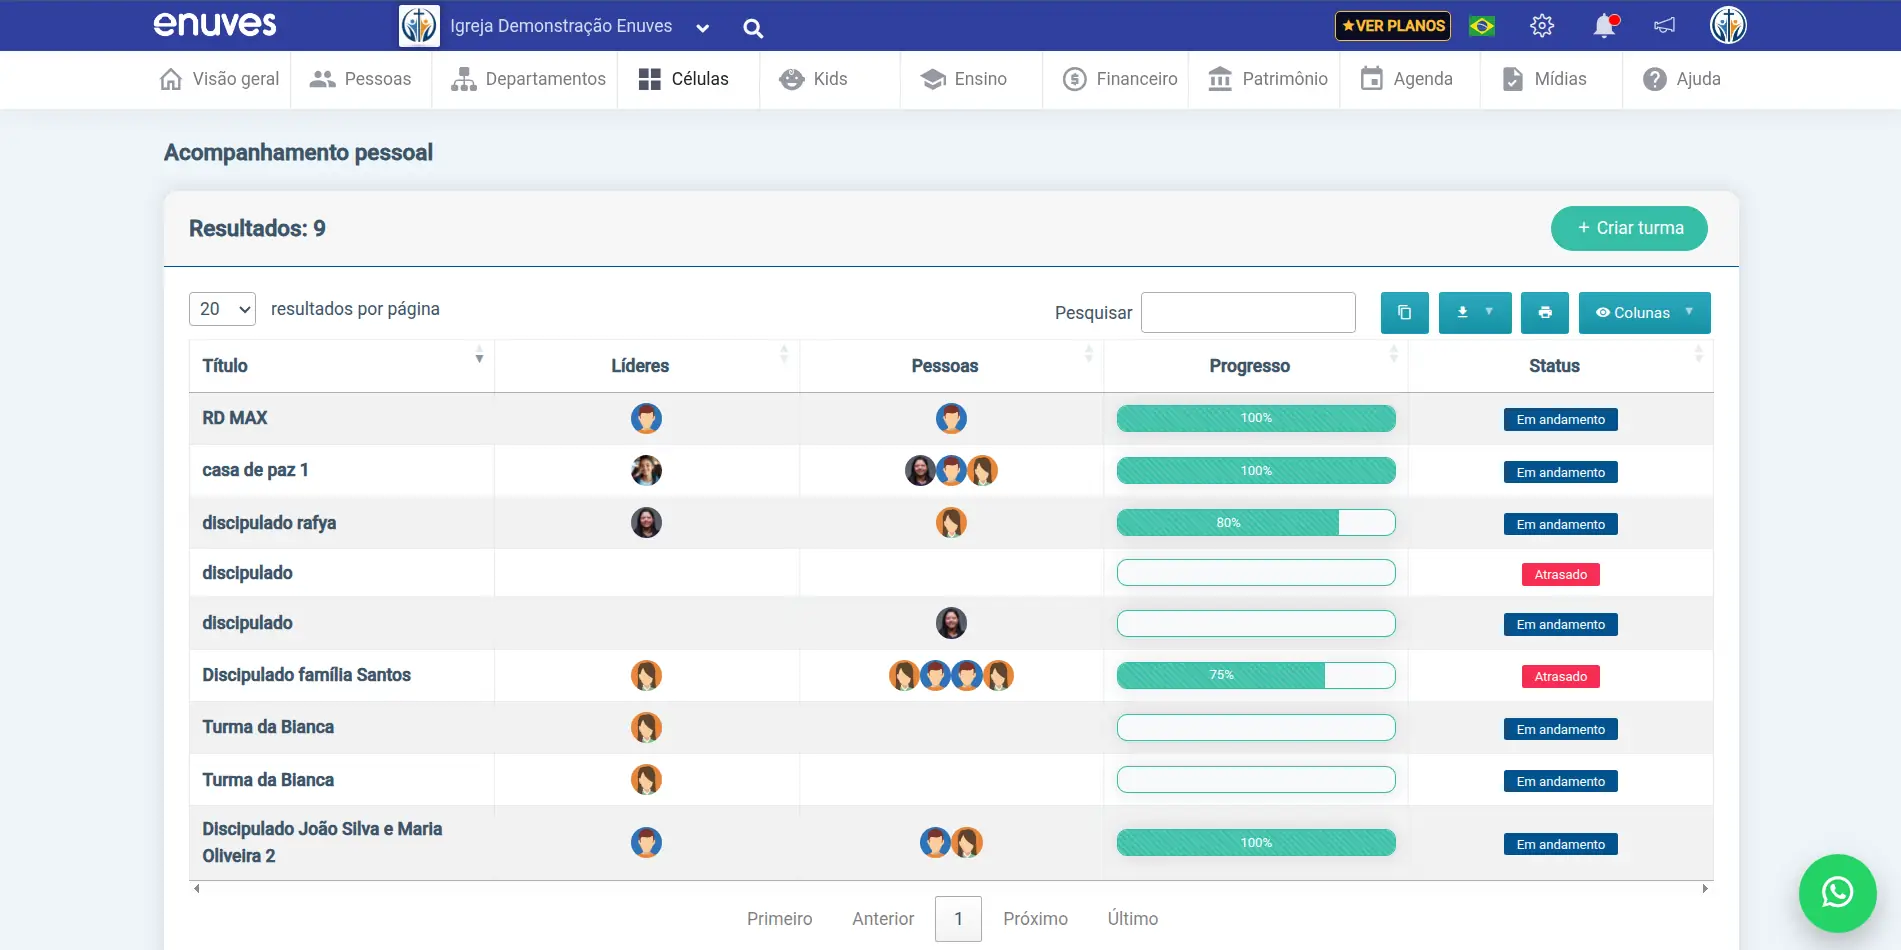This screenshot has height=950, width=1901.
Task: Click leader avatar in Discipulado família Santos row
Action: (646, 675)
